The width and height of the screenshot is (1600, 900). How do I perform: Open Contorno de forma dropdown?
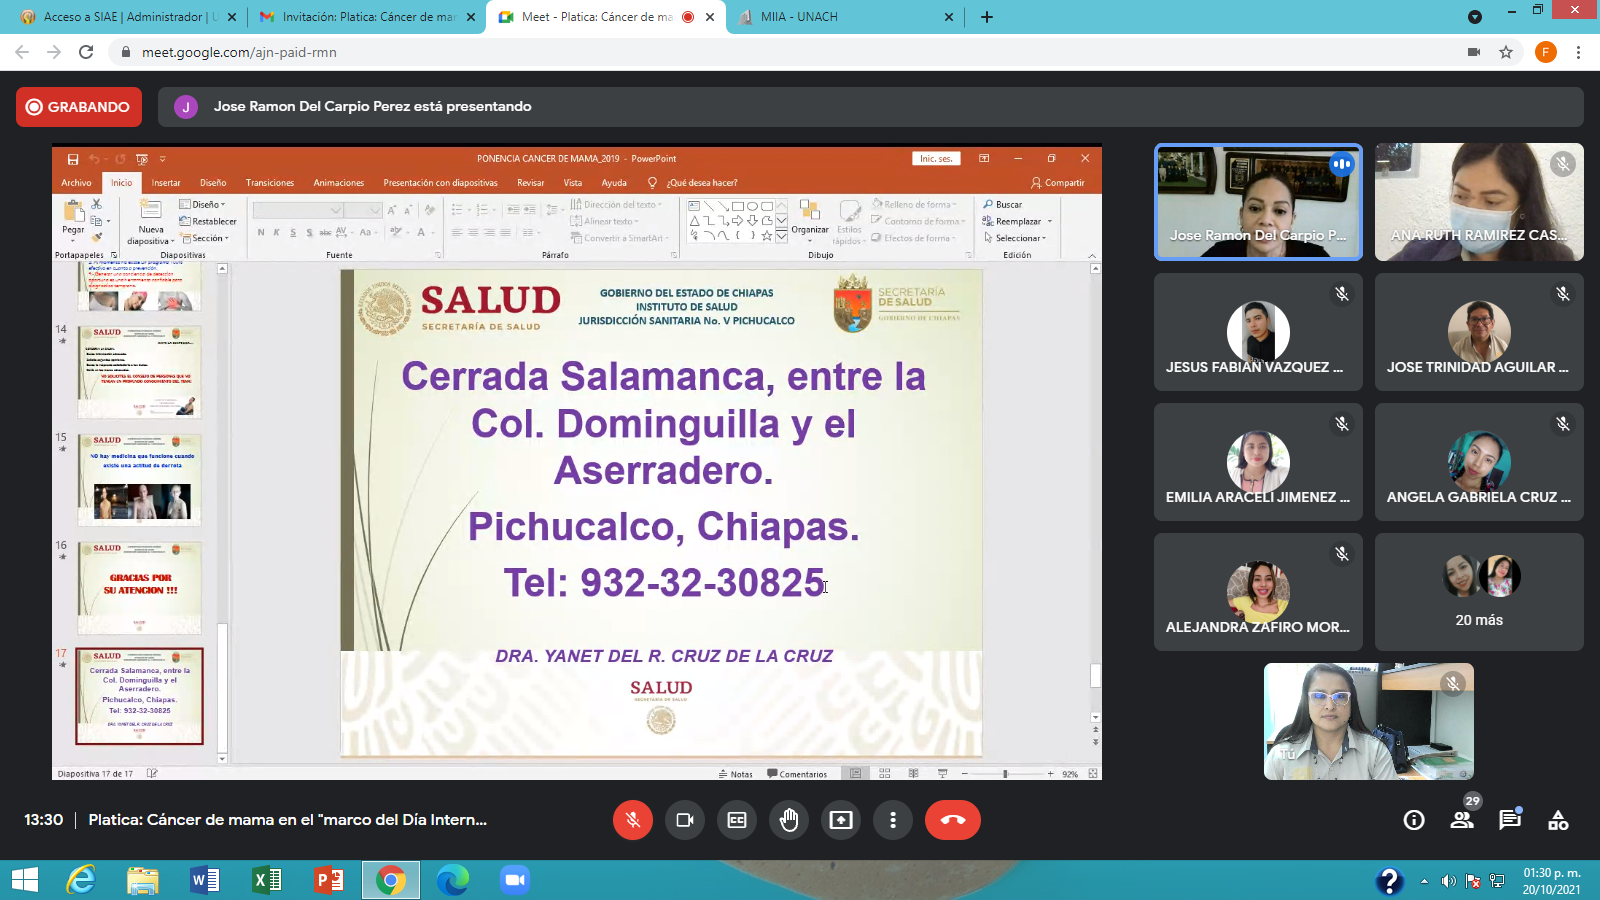[917, 221]
